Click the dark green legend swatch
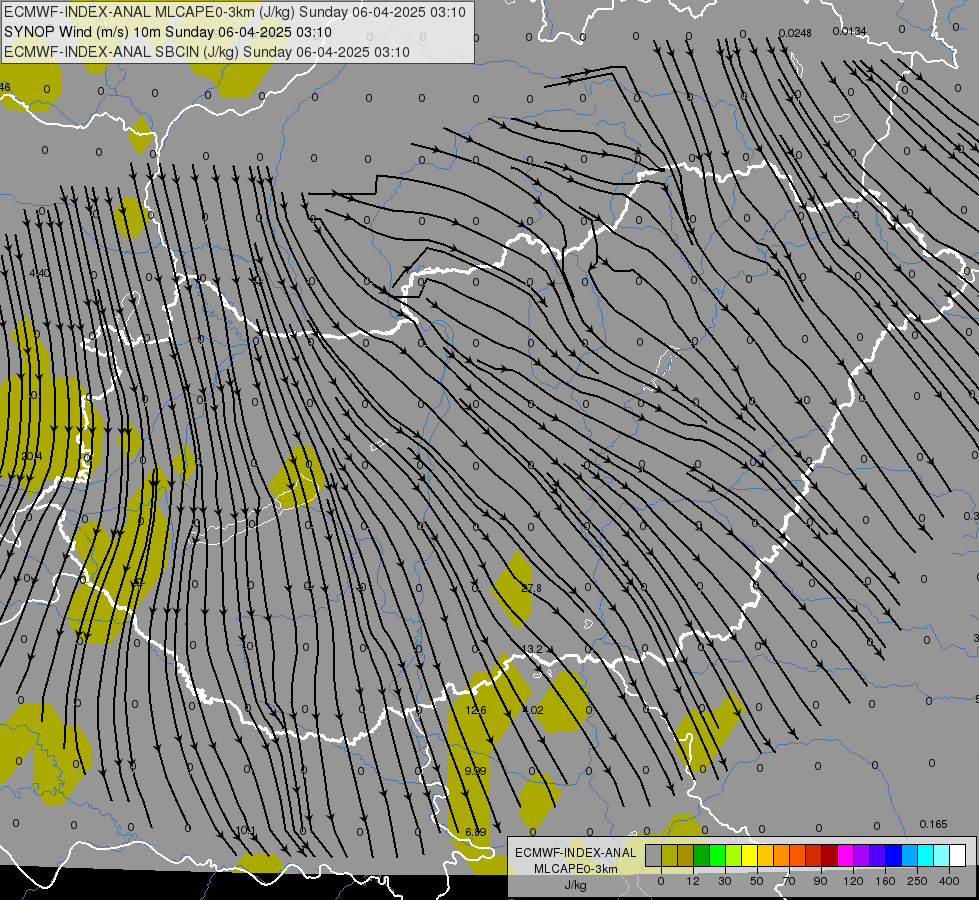 pos(702,855)
